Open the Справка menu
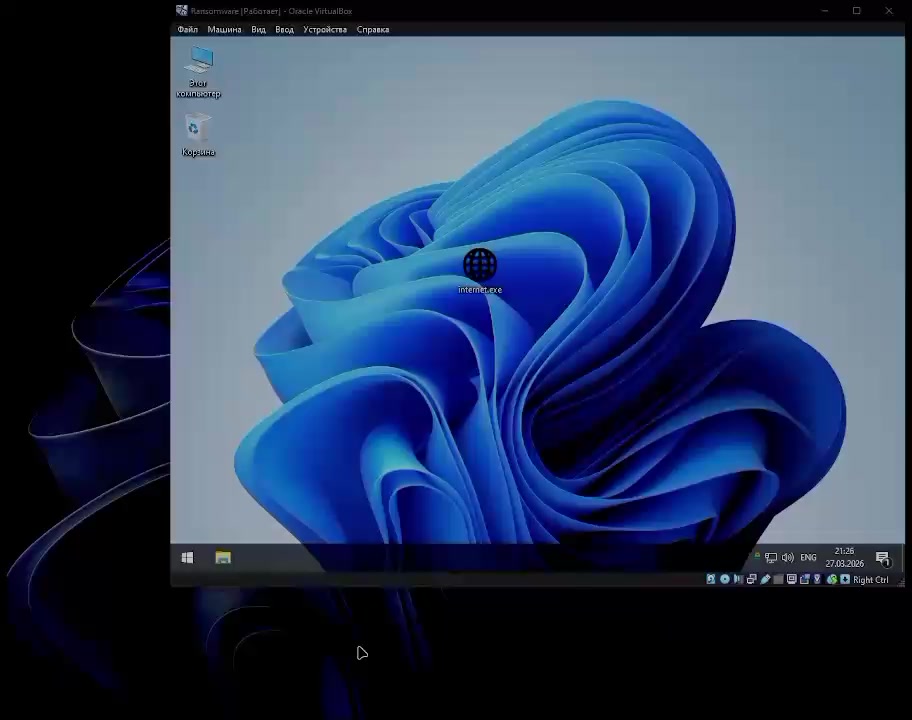The width and height of the screenshot is (912, 720). pyautogui.click(x=373, y=30)
